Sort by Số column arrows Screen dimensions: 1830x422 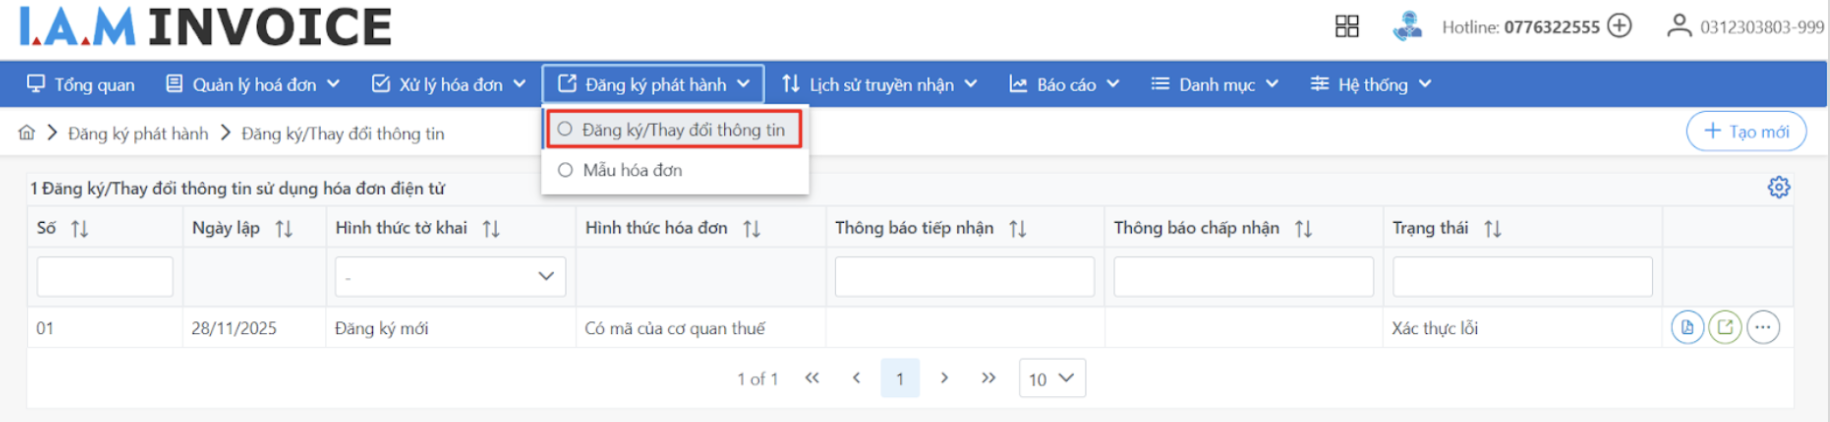(80, 229)
